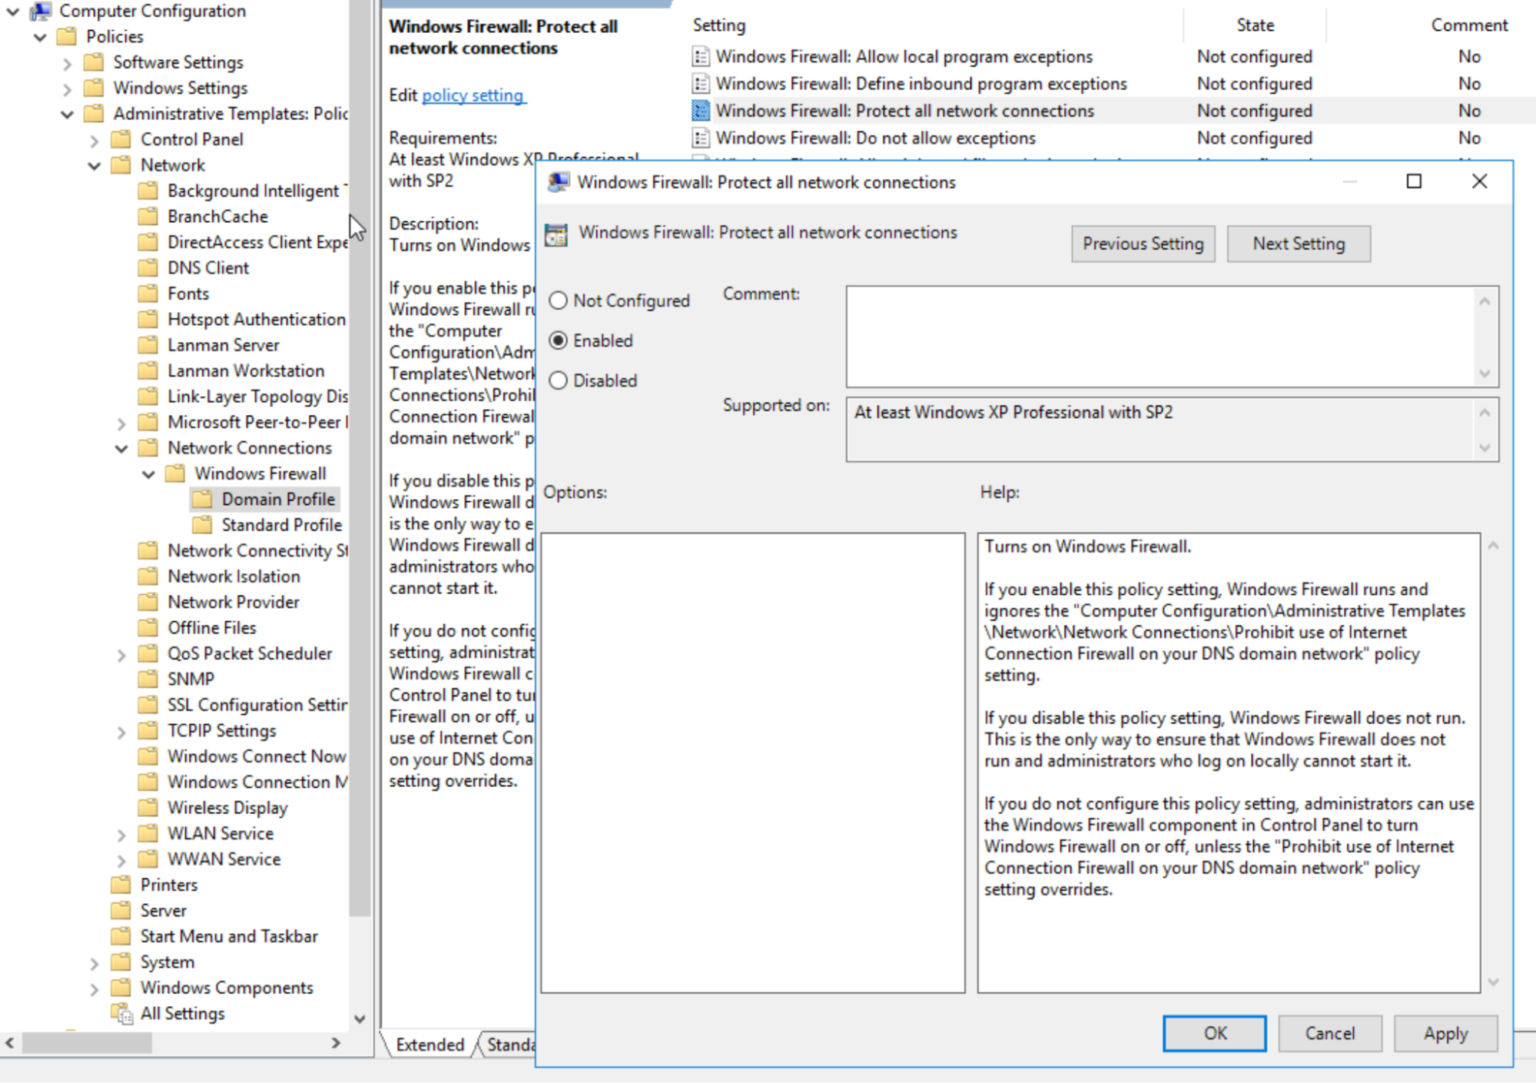
Task: Select the "Not Configured" radio button
Action: (x=558, y=300)
